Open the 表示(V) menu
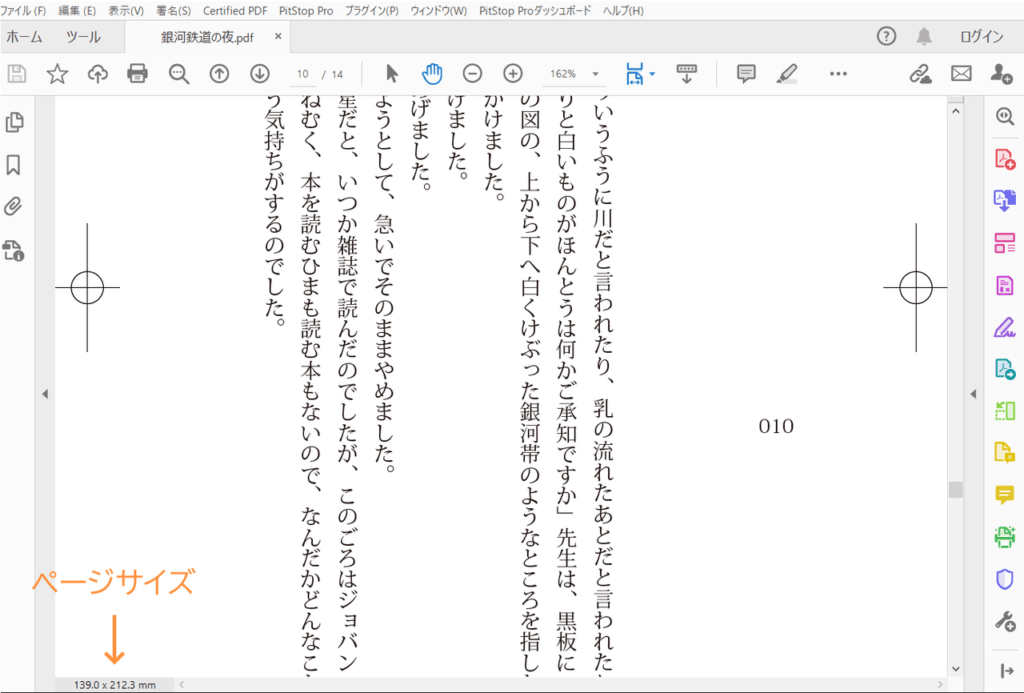This screenshot has width=1024, height=693. pos(126,11)
